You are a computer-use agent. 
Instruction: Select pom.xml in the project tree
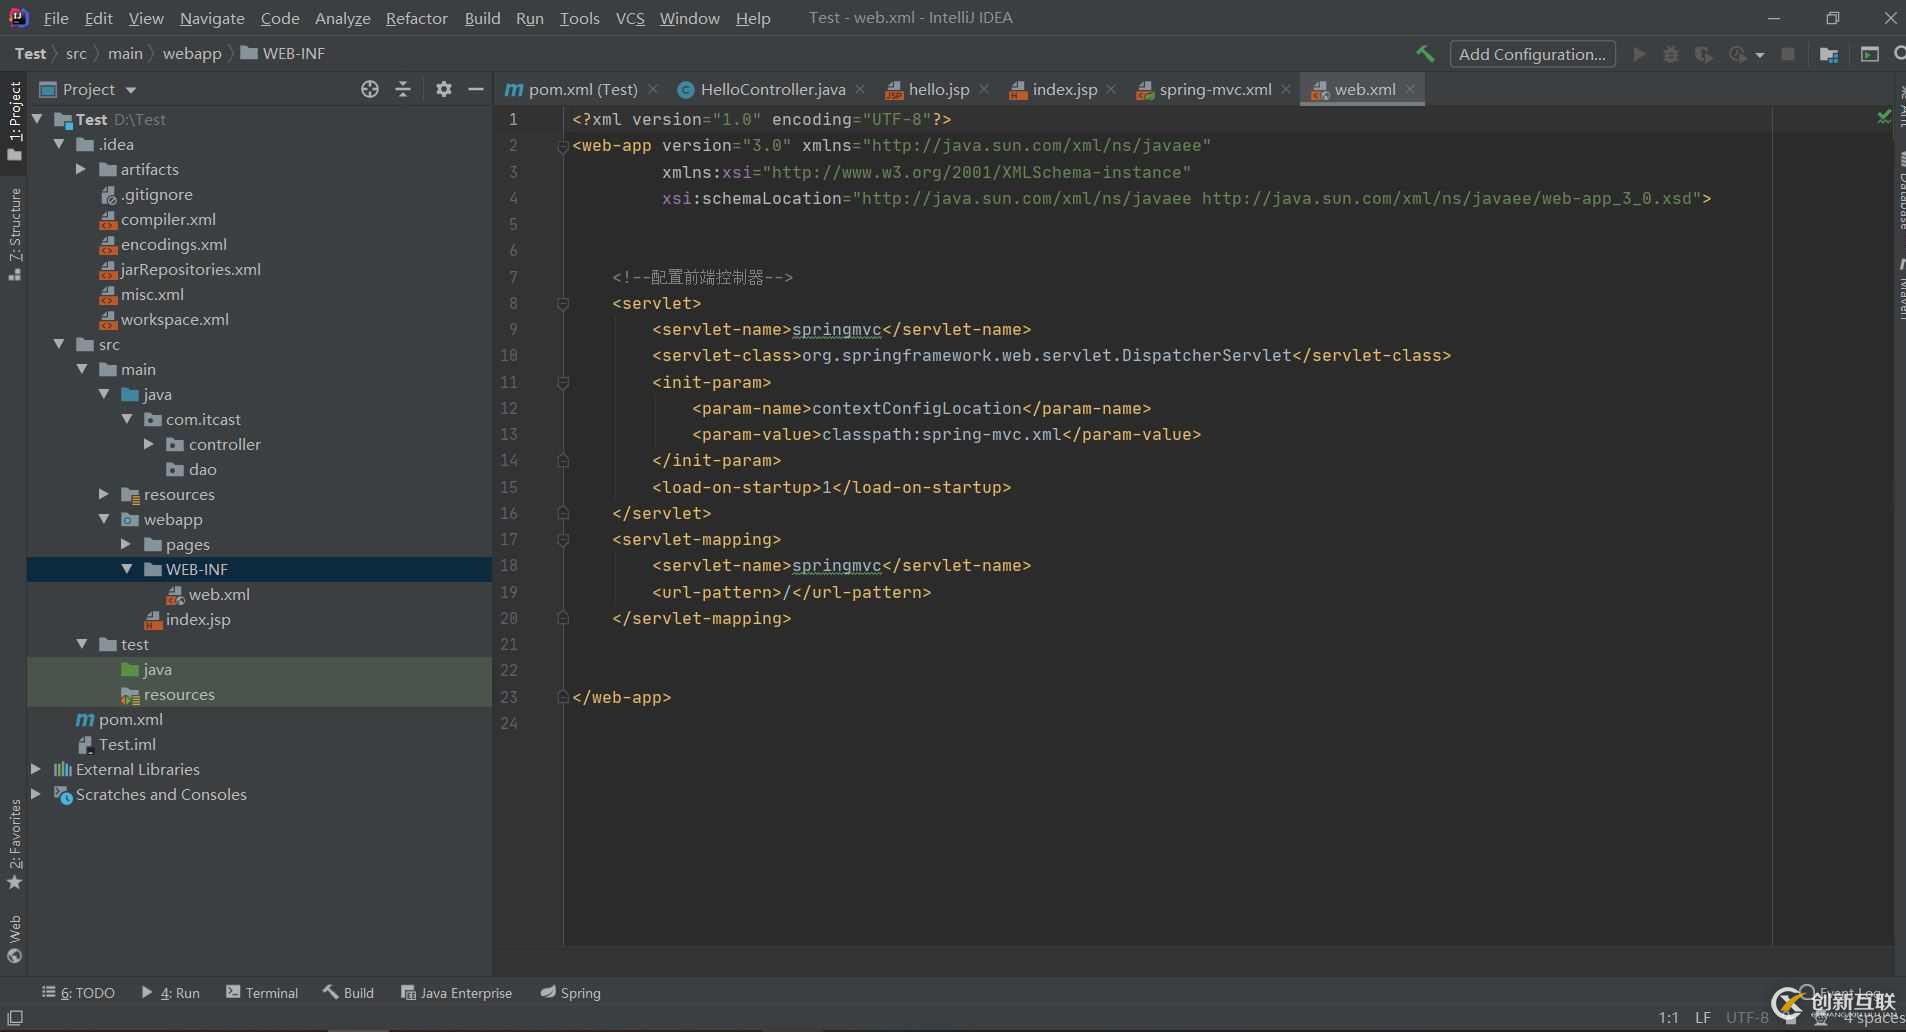point(130,719)
